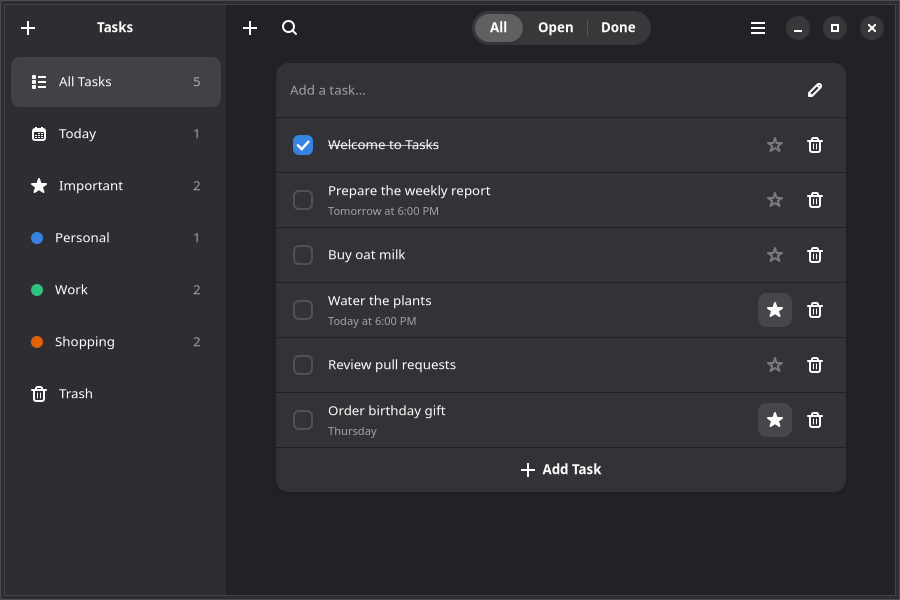Open the hamburger main menu
The image size is (900, 600).
coord(758,28)
